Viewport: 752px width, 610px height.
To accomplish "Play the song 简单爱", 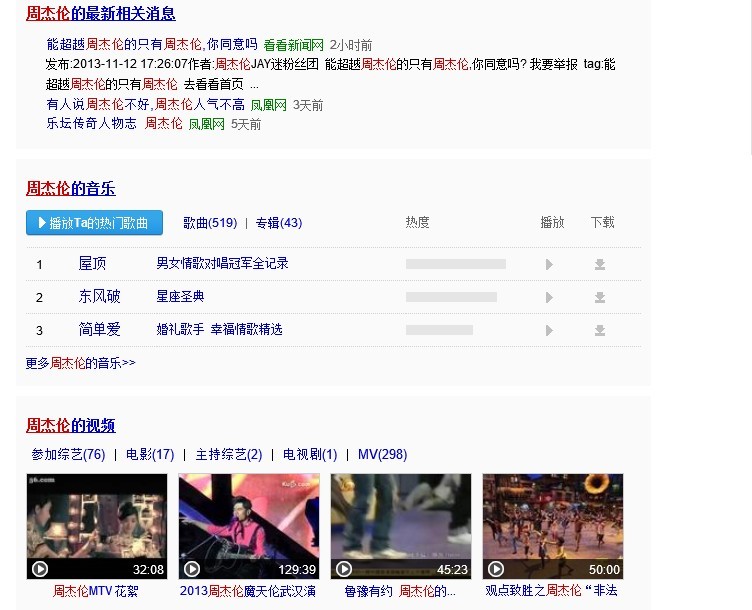I will [x=549, y=330].
